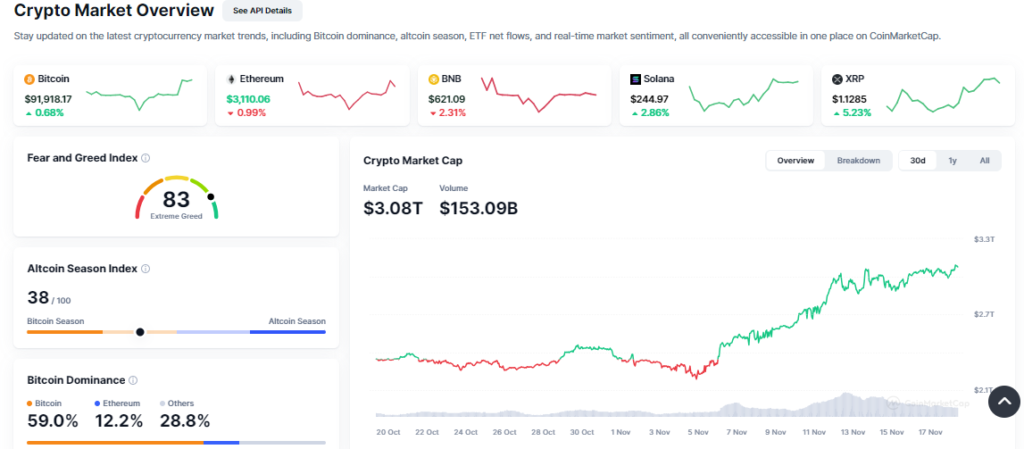Click the Solana sparkline chart

coord(744,95)
